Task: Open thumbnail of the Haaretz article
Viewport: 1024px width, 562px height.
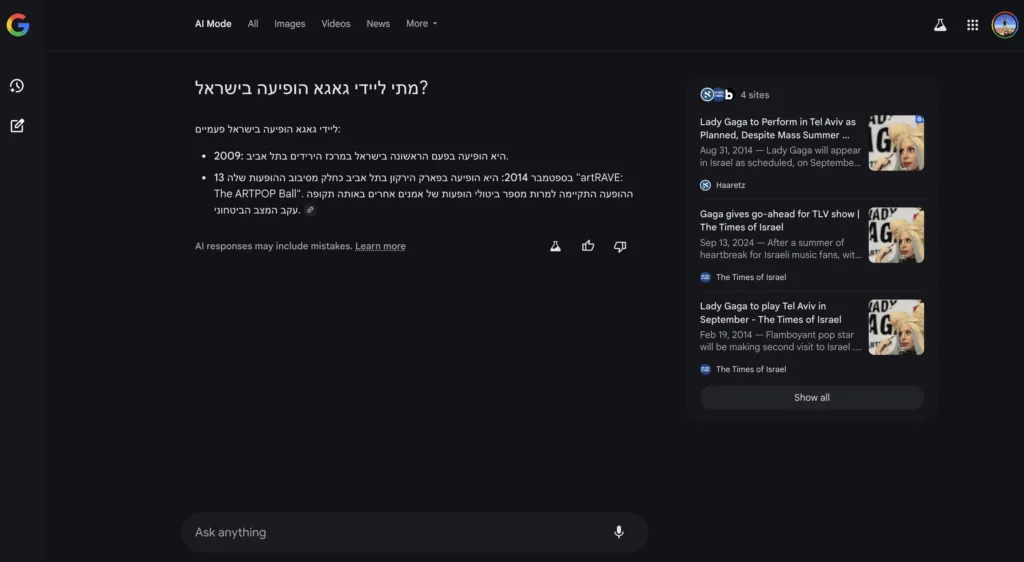Action: 896,143
